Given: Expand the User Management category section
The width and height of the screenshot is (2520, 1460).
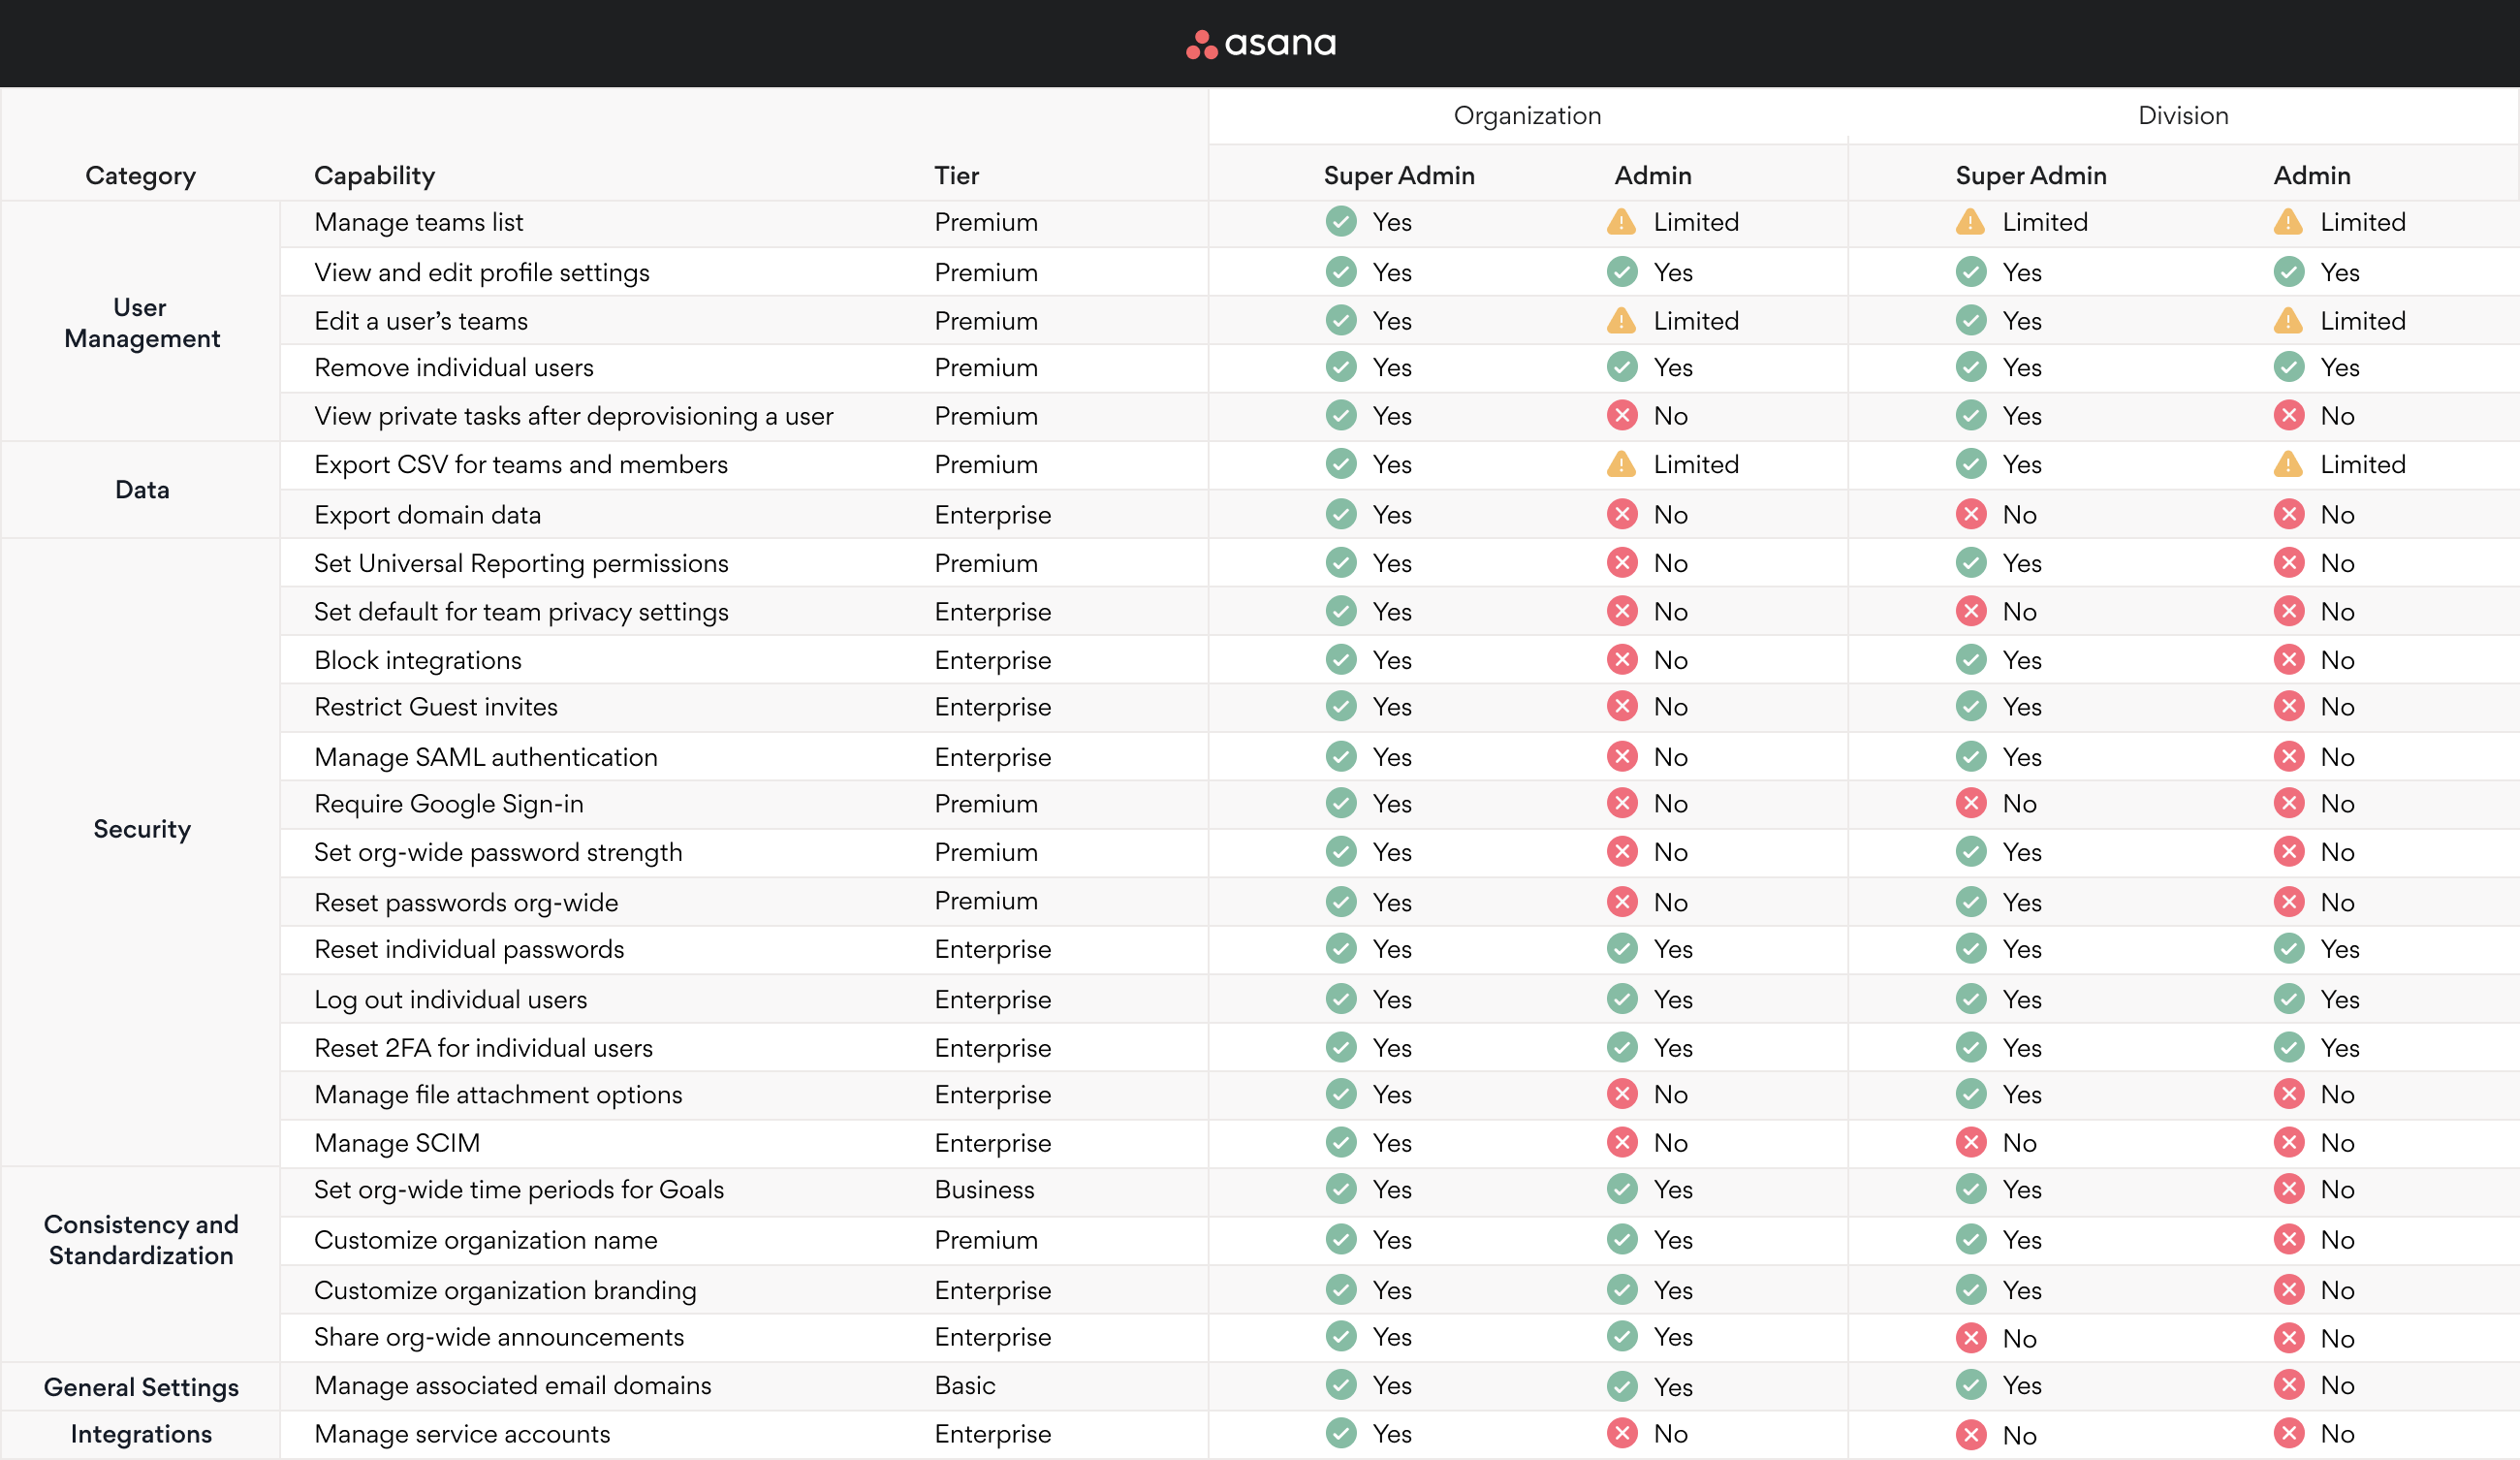Looking at the screenshot, I should (x=139, y=322).
